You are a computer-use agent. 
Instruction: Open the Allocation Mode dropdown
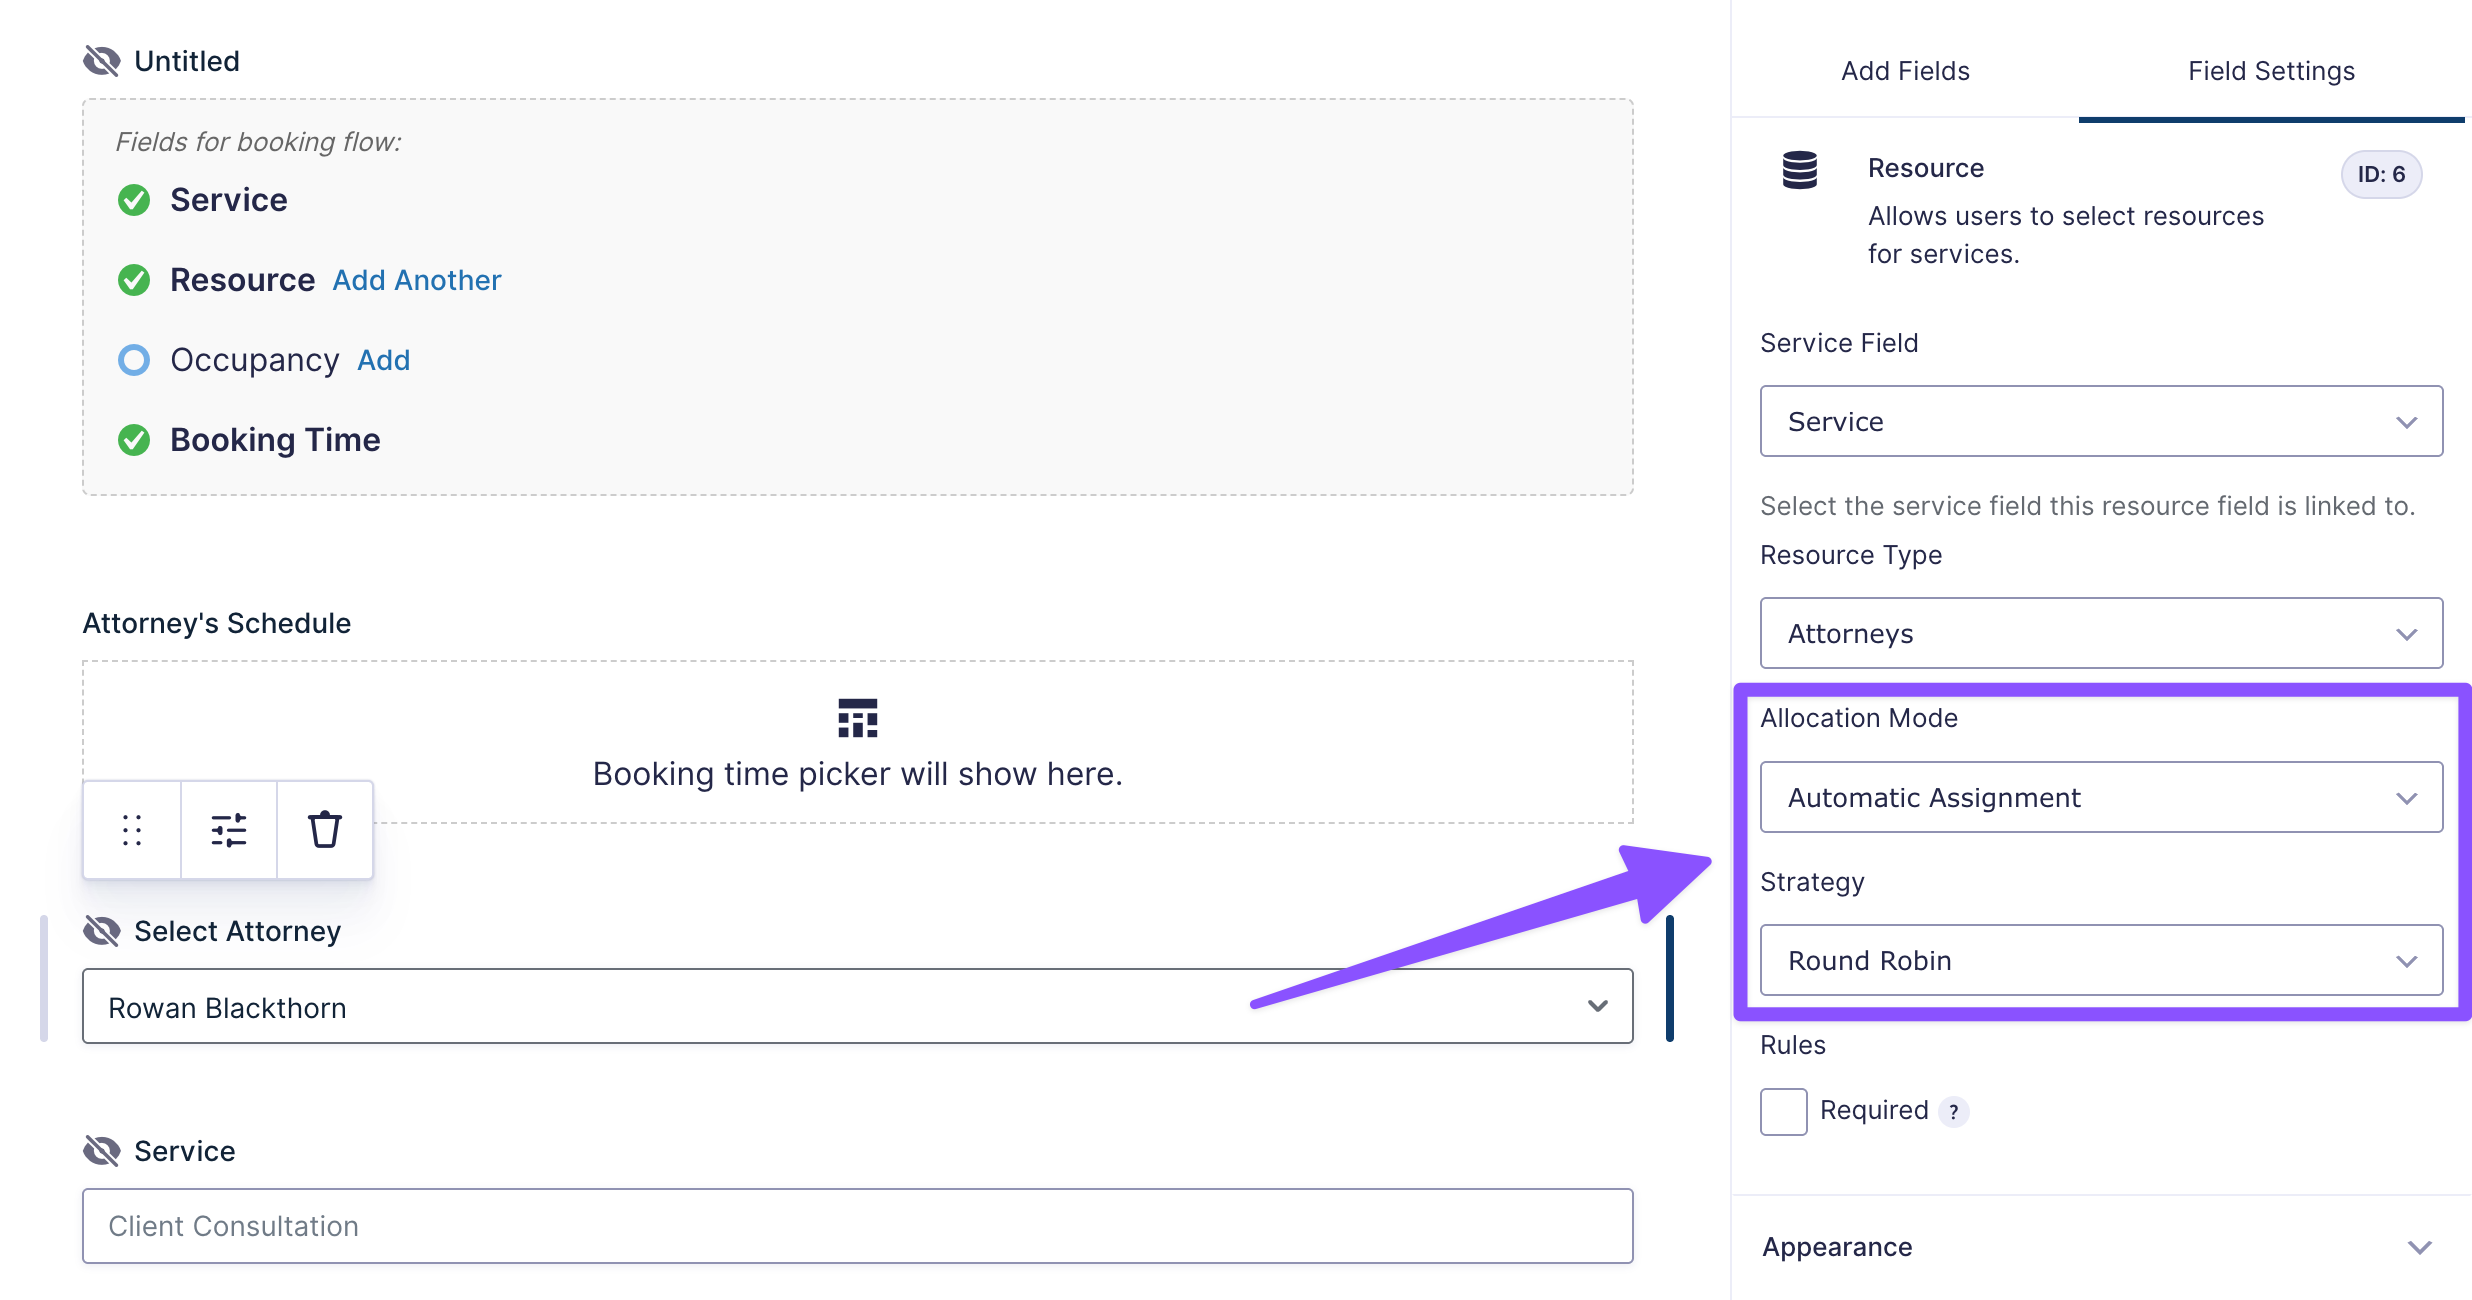coord(2101,797)
